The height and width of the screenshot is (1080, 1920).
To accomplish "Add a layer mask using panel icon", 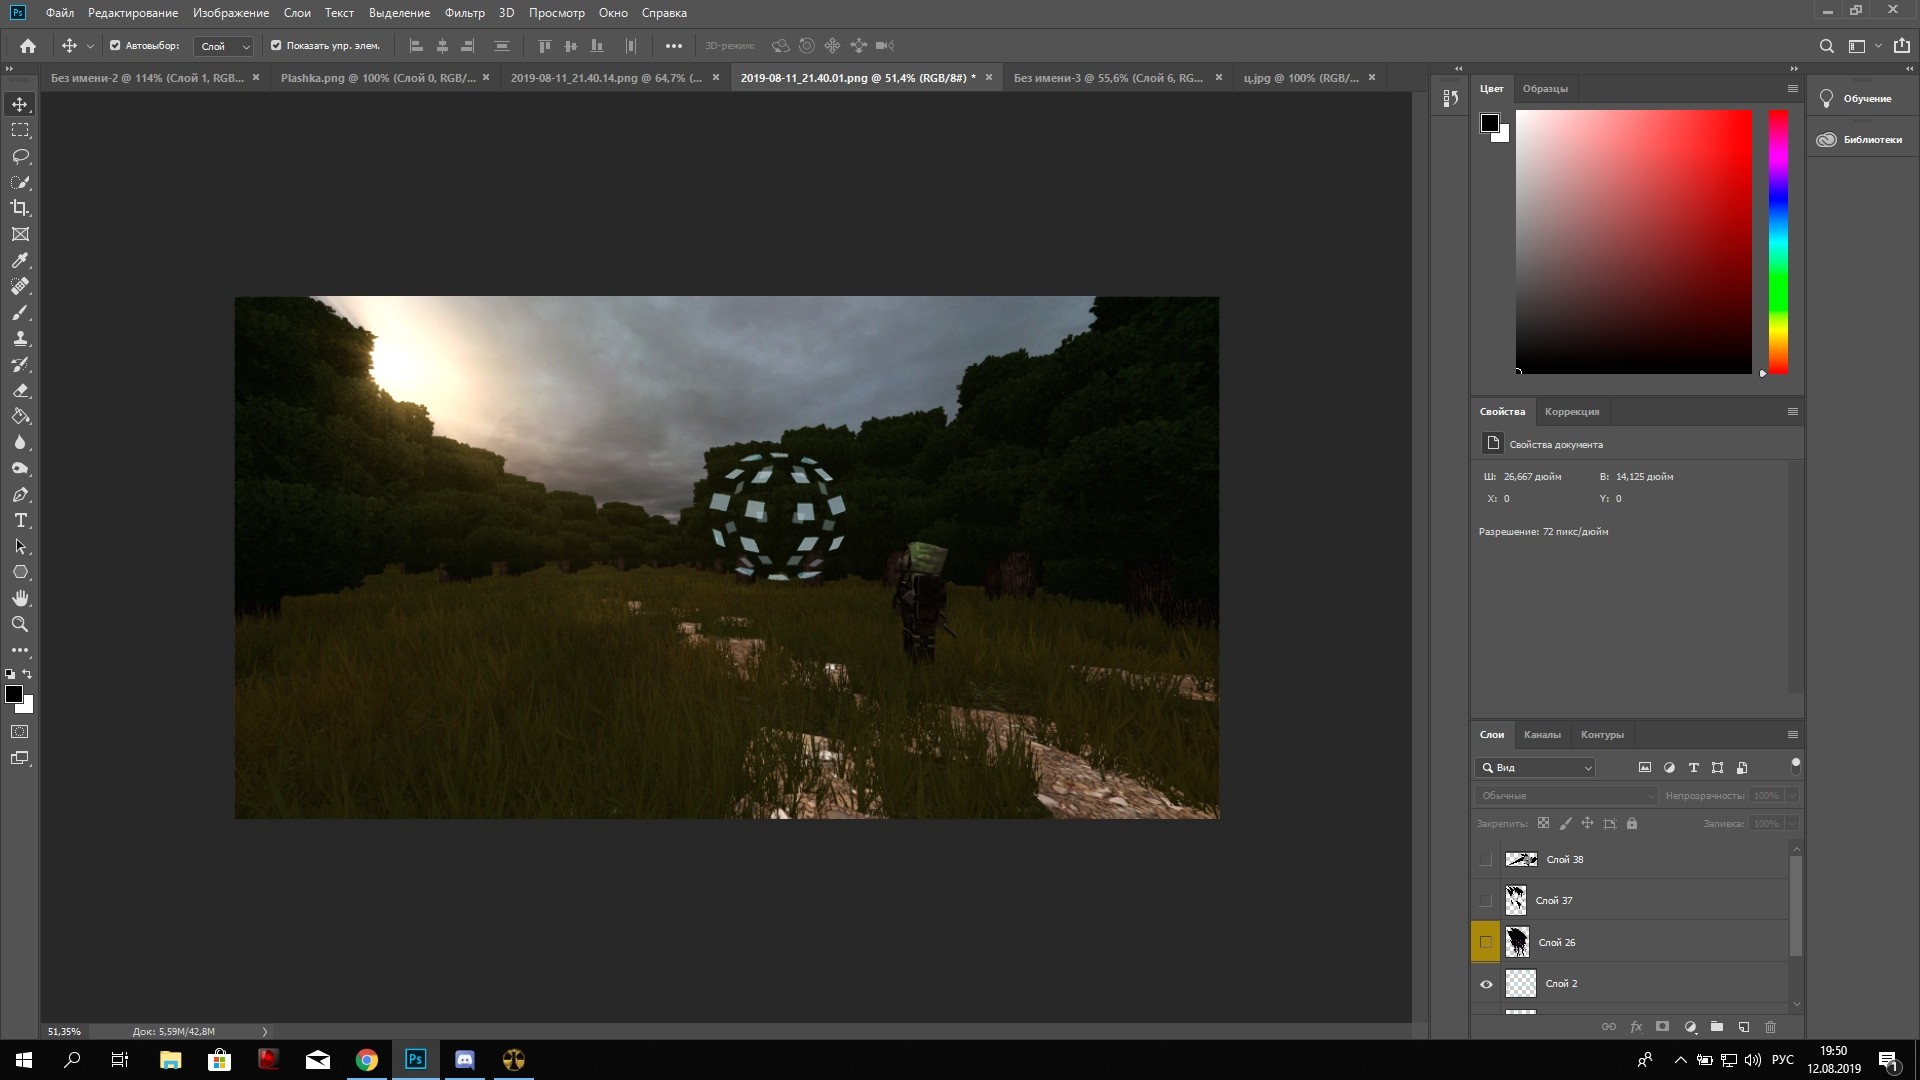I will click(x=1662, y=1026).
